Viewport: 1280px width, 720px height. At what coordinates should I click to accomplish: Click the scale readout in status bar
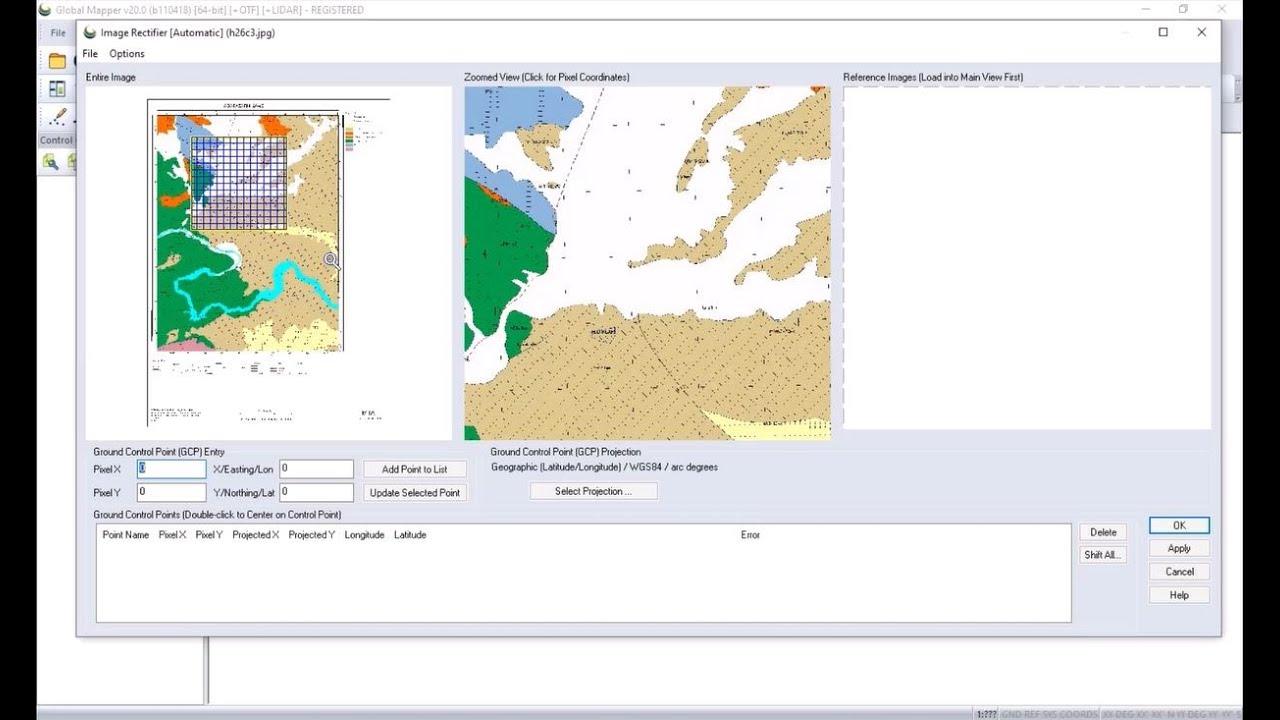[x=986, y=714]
